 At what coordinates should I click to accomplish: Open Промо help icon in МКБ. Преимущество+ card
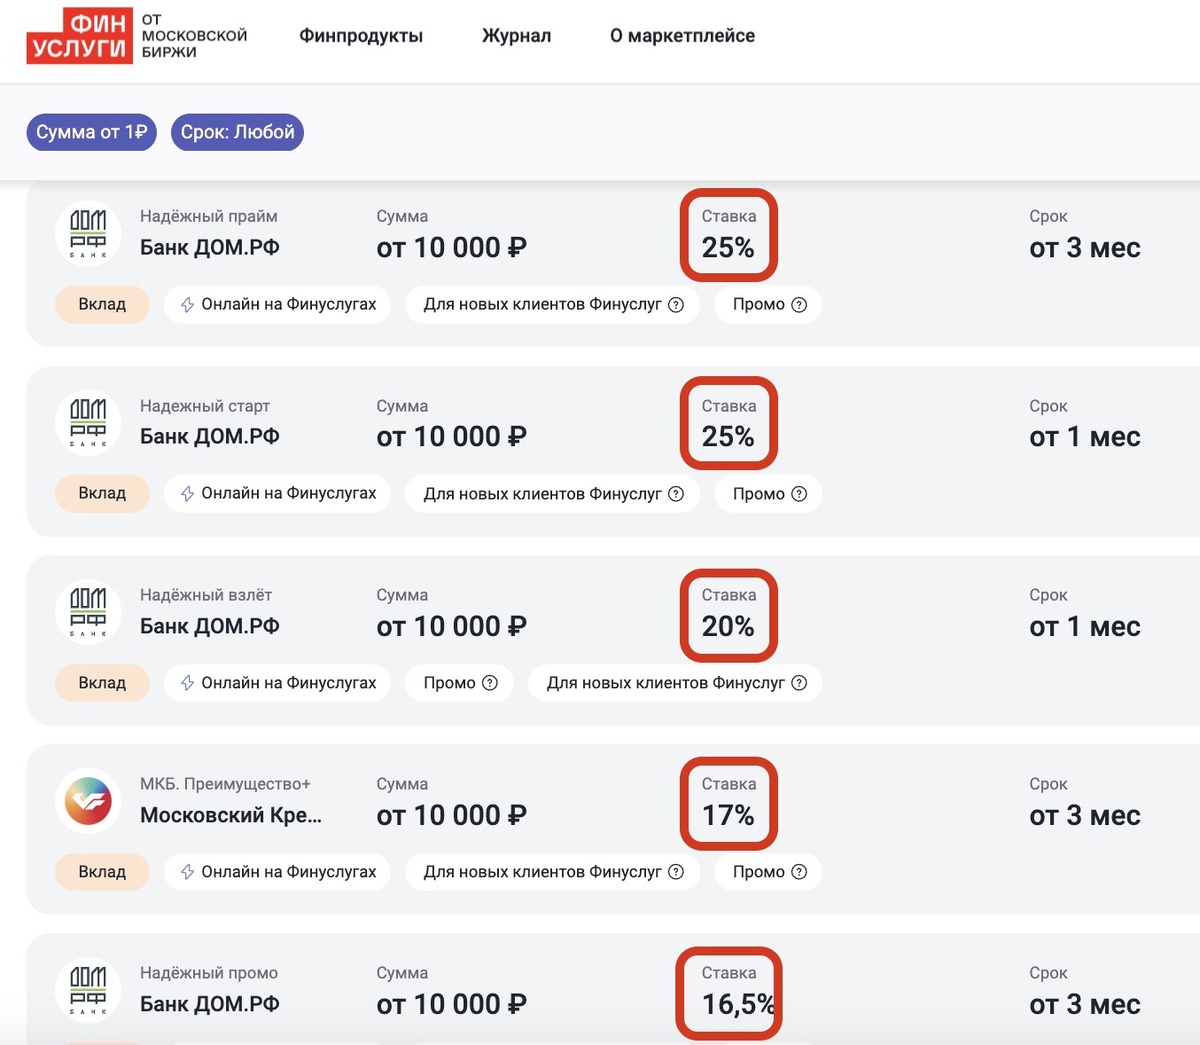799,872
